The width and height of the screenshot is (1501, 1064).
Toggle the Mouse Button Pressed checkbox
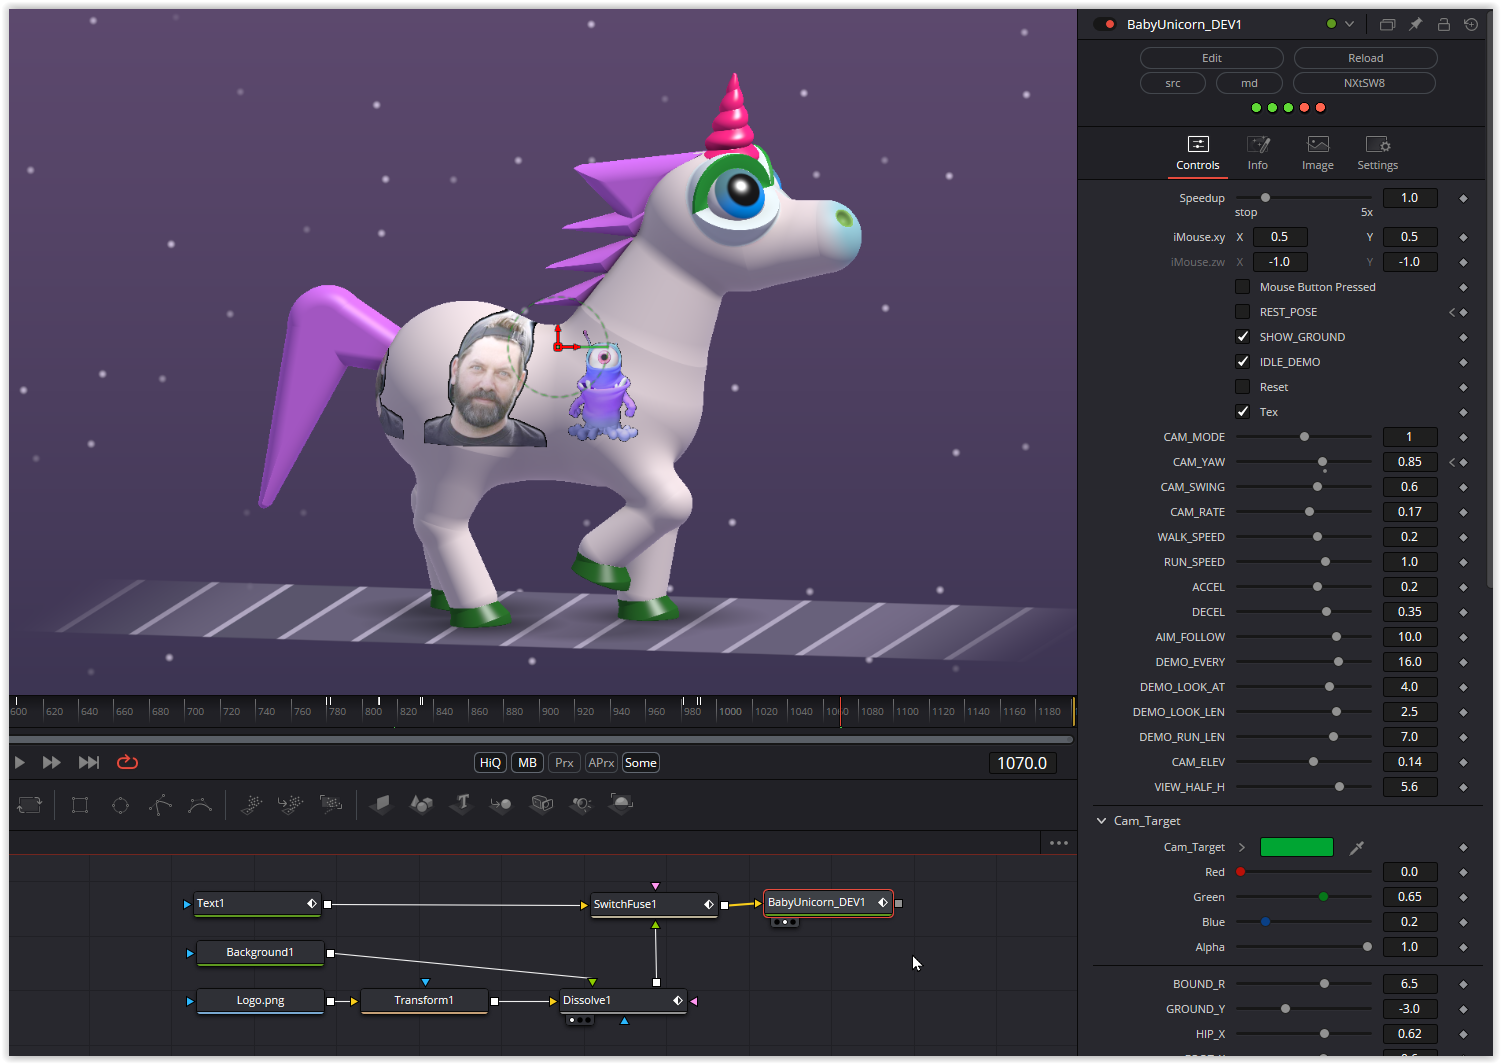tap(1242, 287)
